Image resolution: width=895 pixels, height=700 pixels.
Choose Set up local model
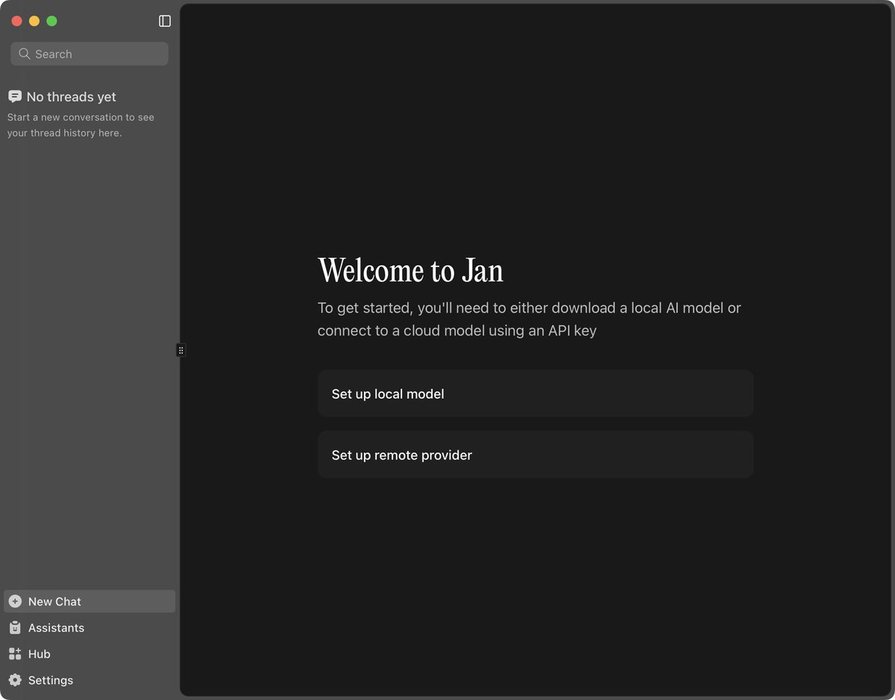coord(535,394)
